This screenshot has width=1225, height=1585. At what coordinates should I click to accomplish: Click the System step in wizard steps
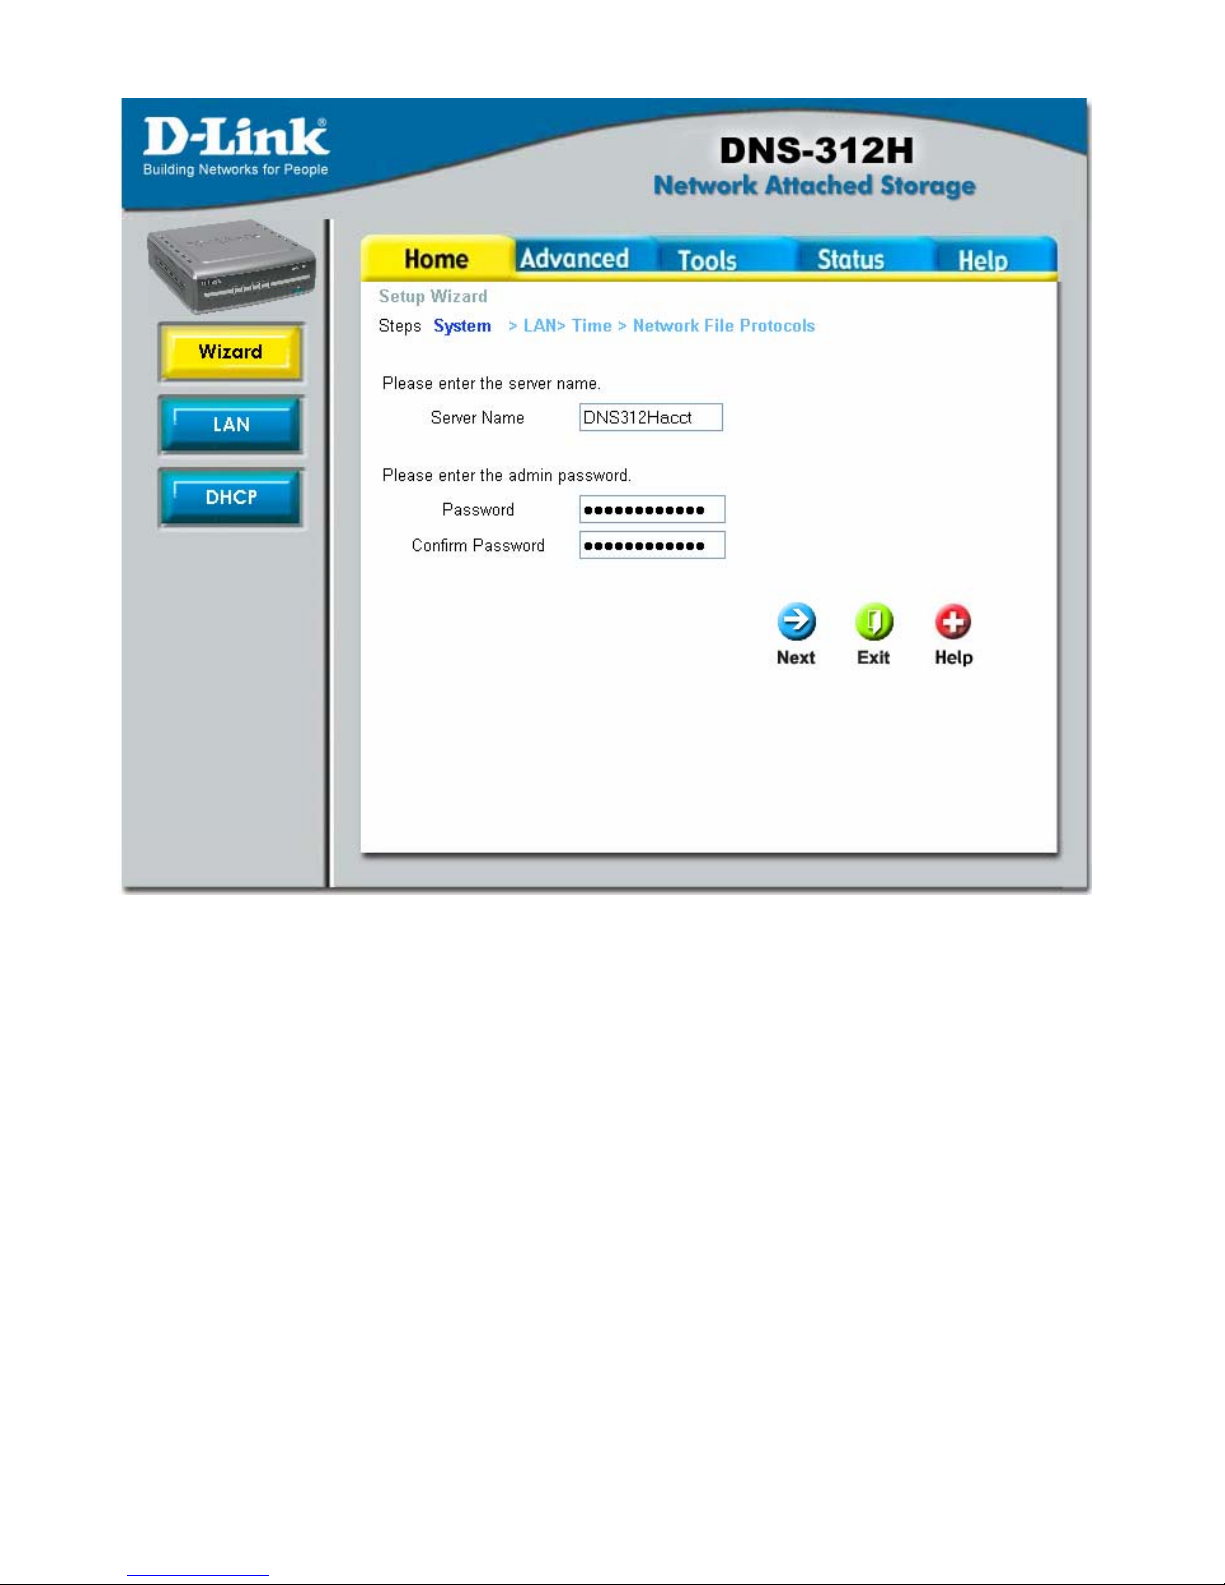[x=462, y=326]
